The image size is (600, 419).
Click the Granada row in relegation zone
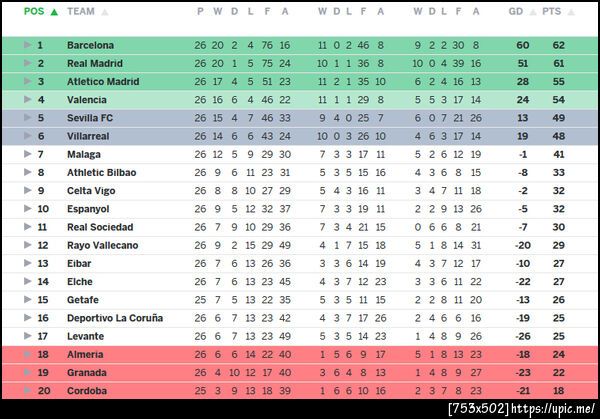coord(300,372)
